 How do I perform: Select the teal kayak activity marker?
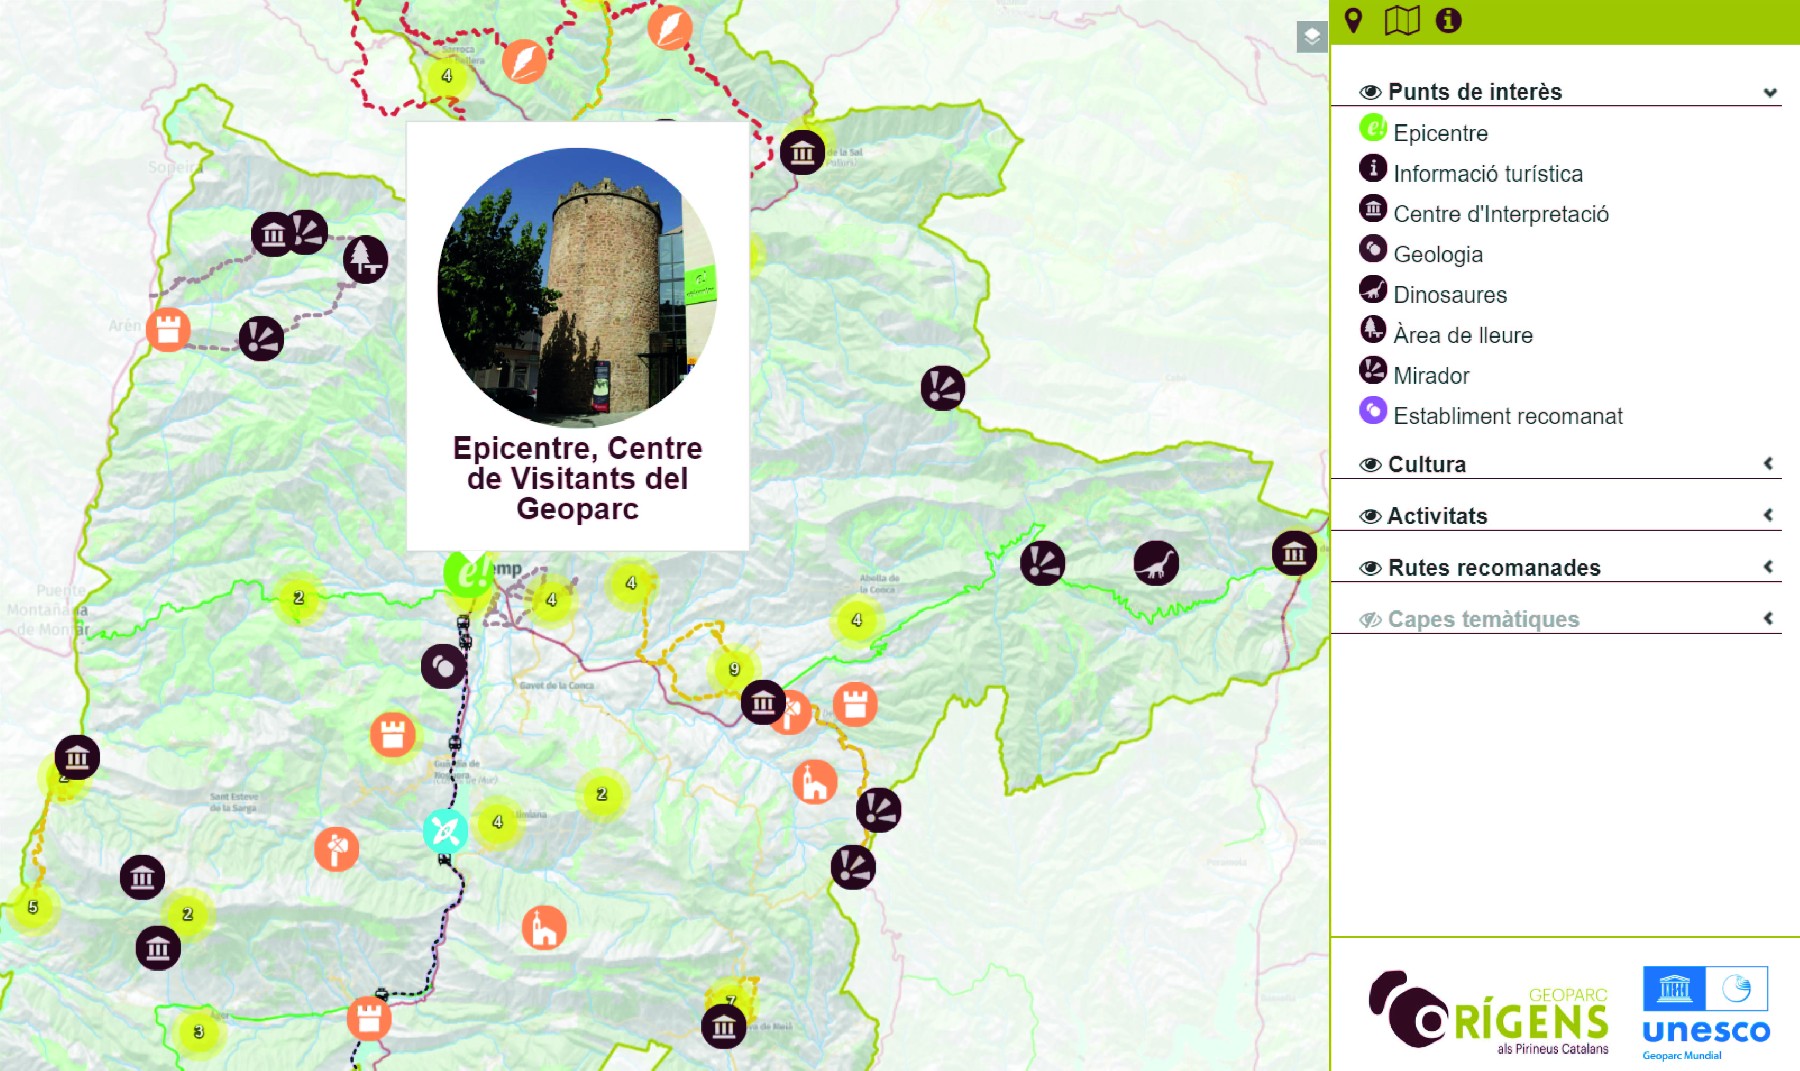pyautogui.click(x=445, y=831)
